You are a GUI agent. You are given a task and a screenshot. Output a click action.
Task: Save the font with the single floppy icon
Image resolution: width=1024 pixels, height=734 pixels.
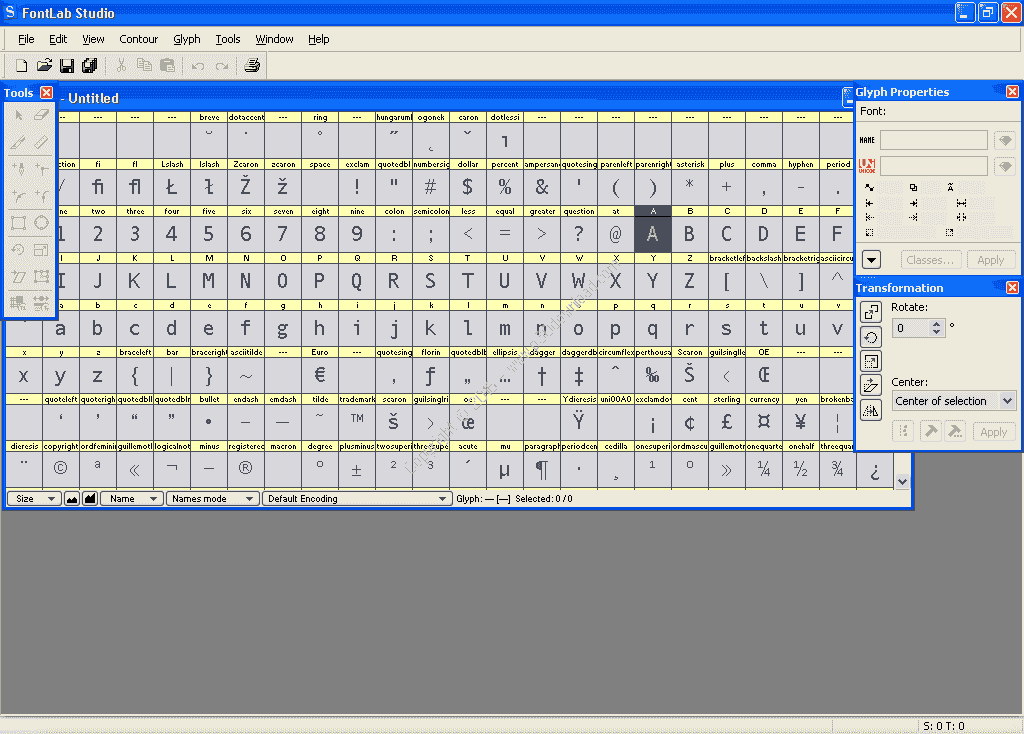tap(67, 65)
